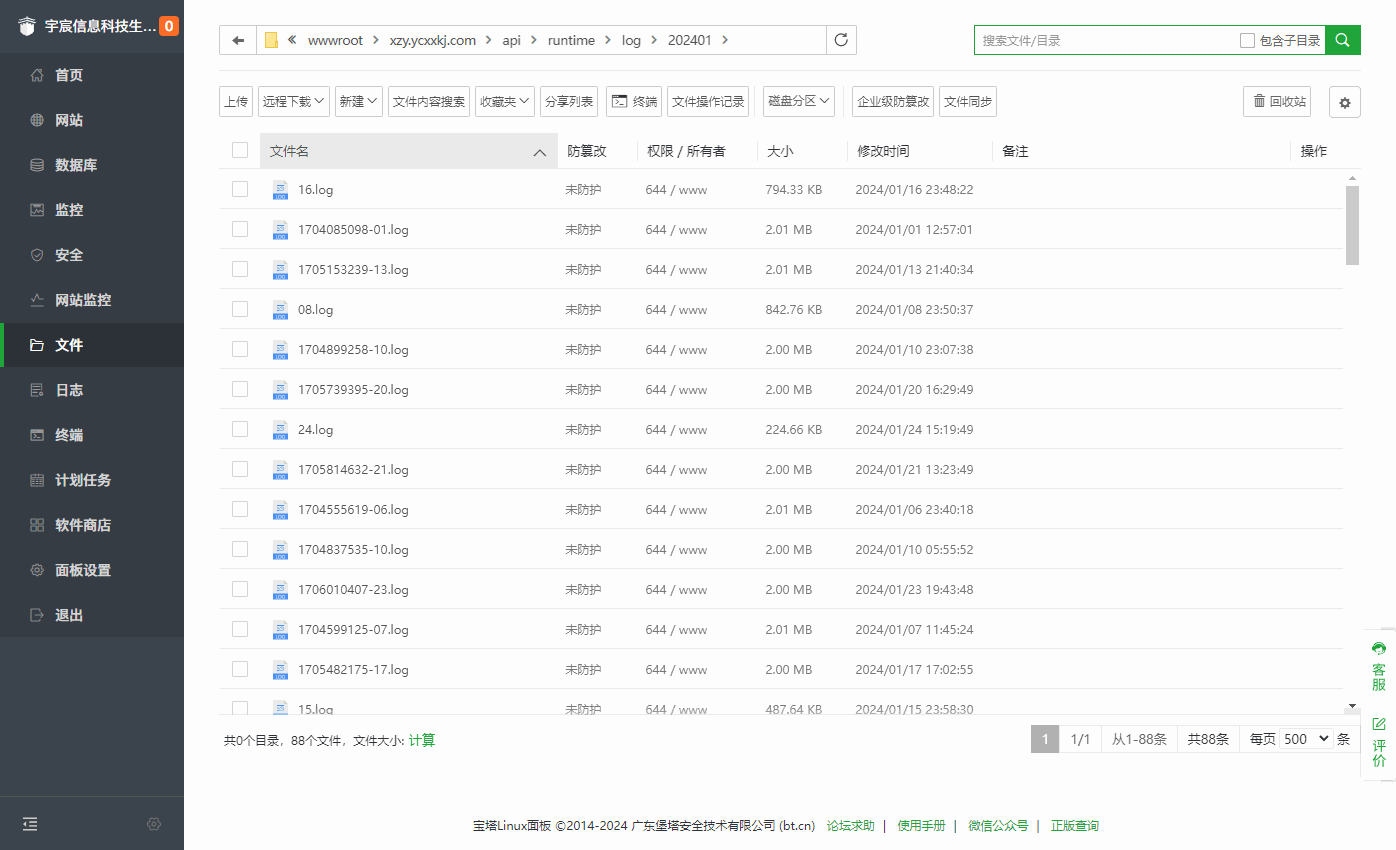Expand the 远程下载 dropdown
Screen dimensions: 1396x850
click(x=294, y=101)
